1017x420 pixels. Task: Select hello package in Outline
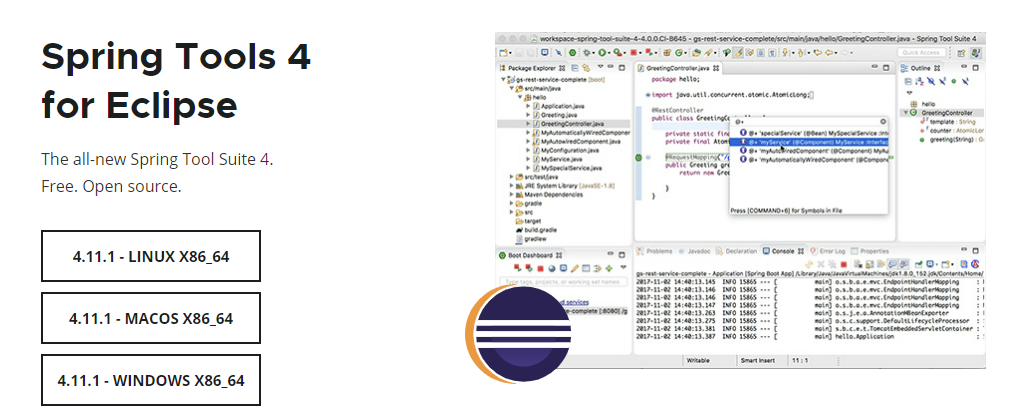point(923,104)
